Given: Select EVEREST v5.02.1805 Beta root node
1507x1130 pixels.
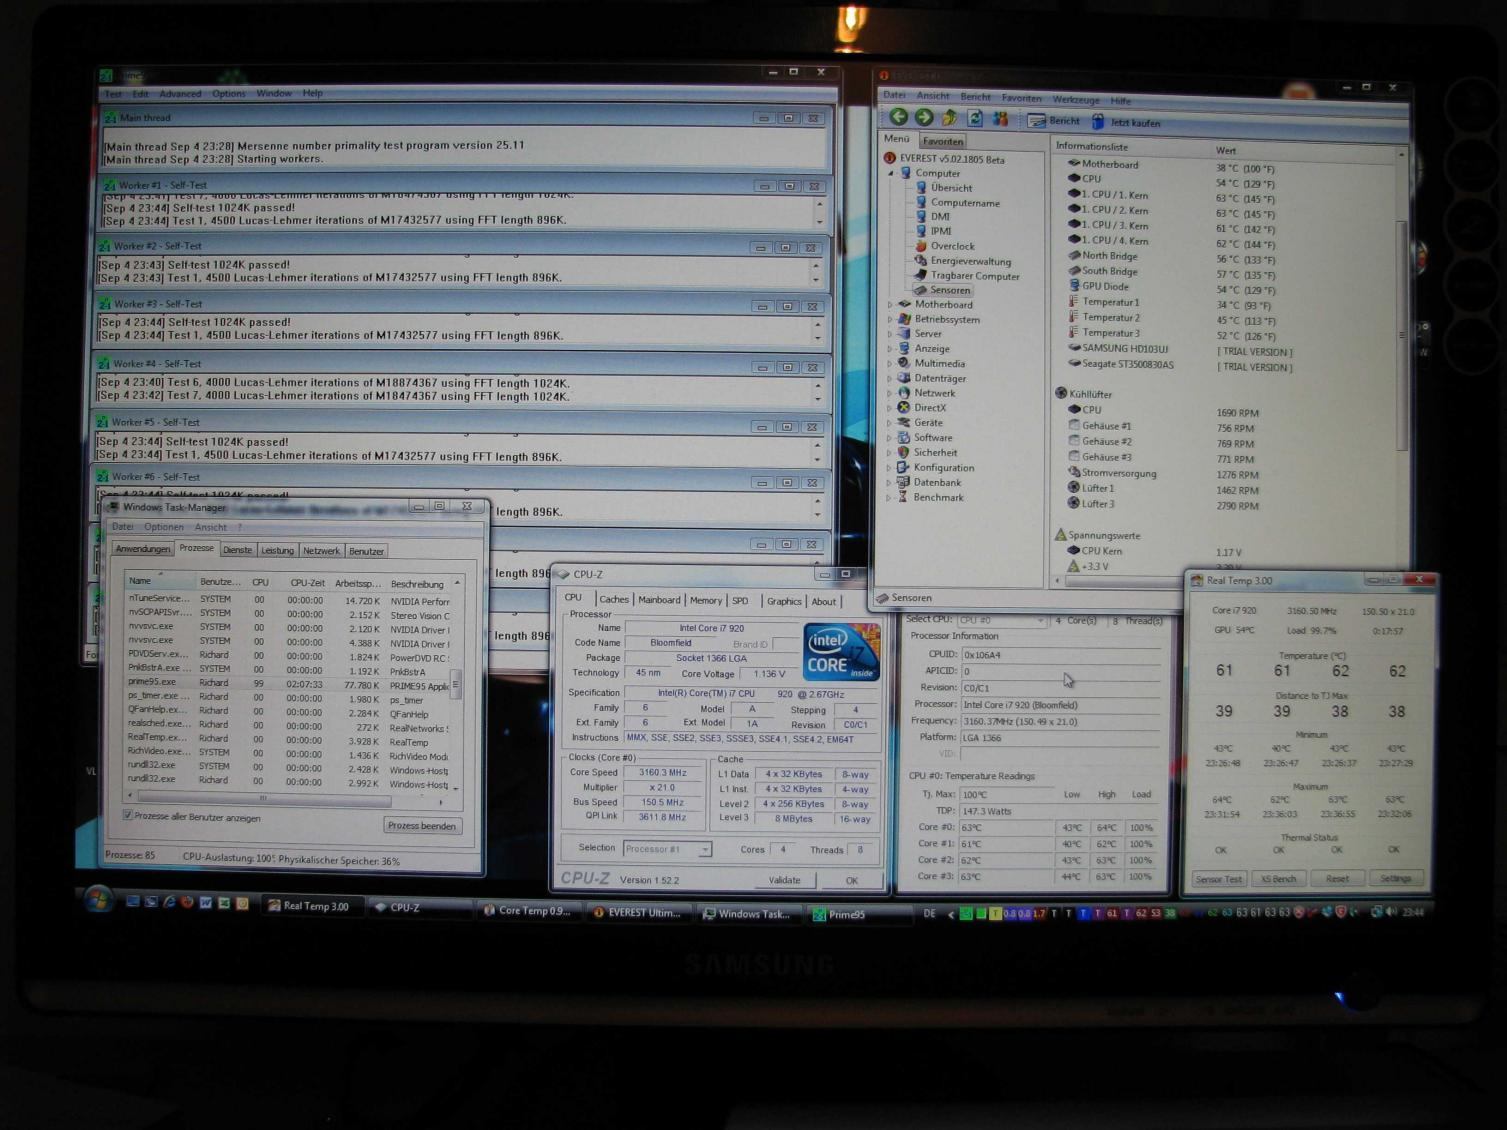Looking at the screenshot, I should (x=944, y=158).
